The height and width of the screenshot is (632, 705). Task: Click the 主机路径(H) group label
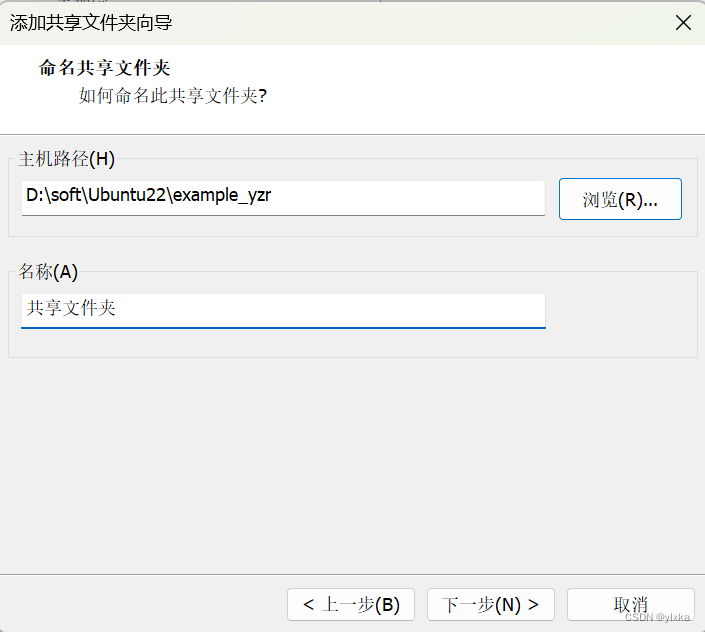coord(66,159)
